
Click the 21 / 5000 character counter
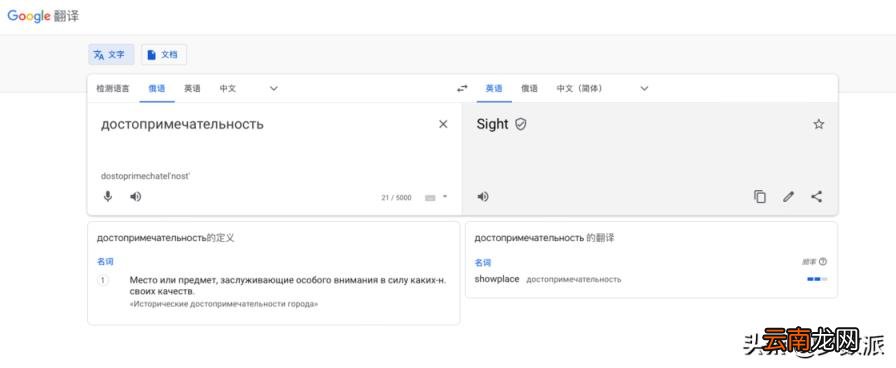(x=396, y=198)
